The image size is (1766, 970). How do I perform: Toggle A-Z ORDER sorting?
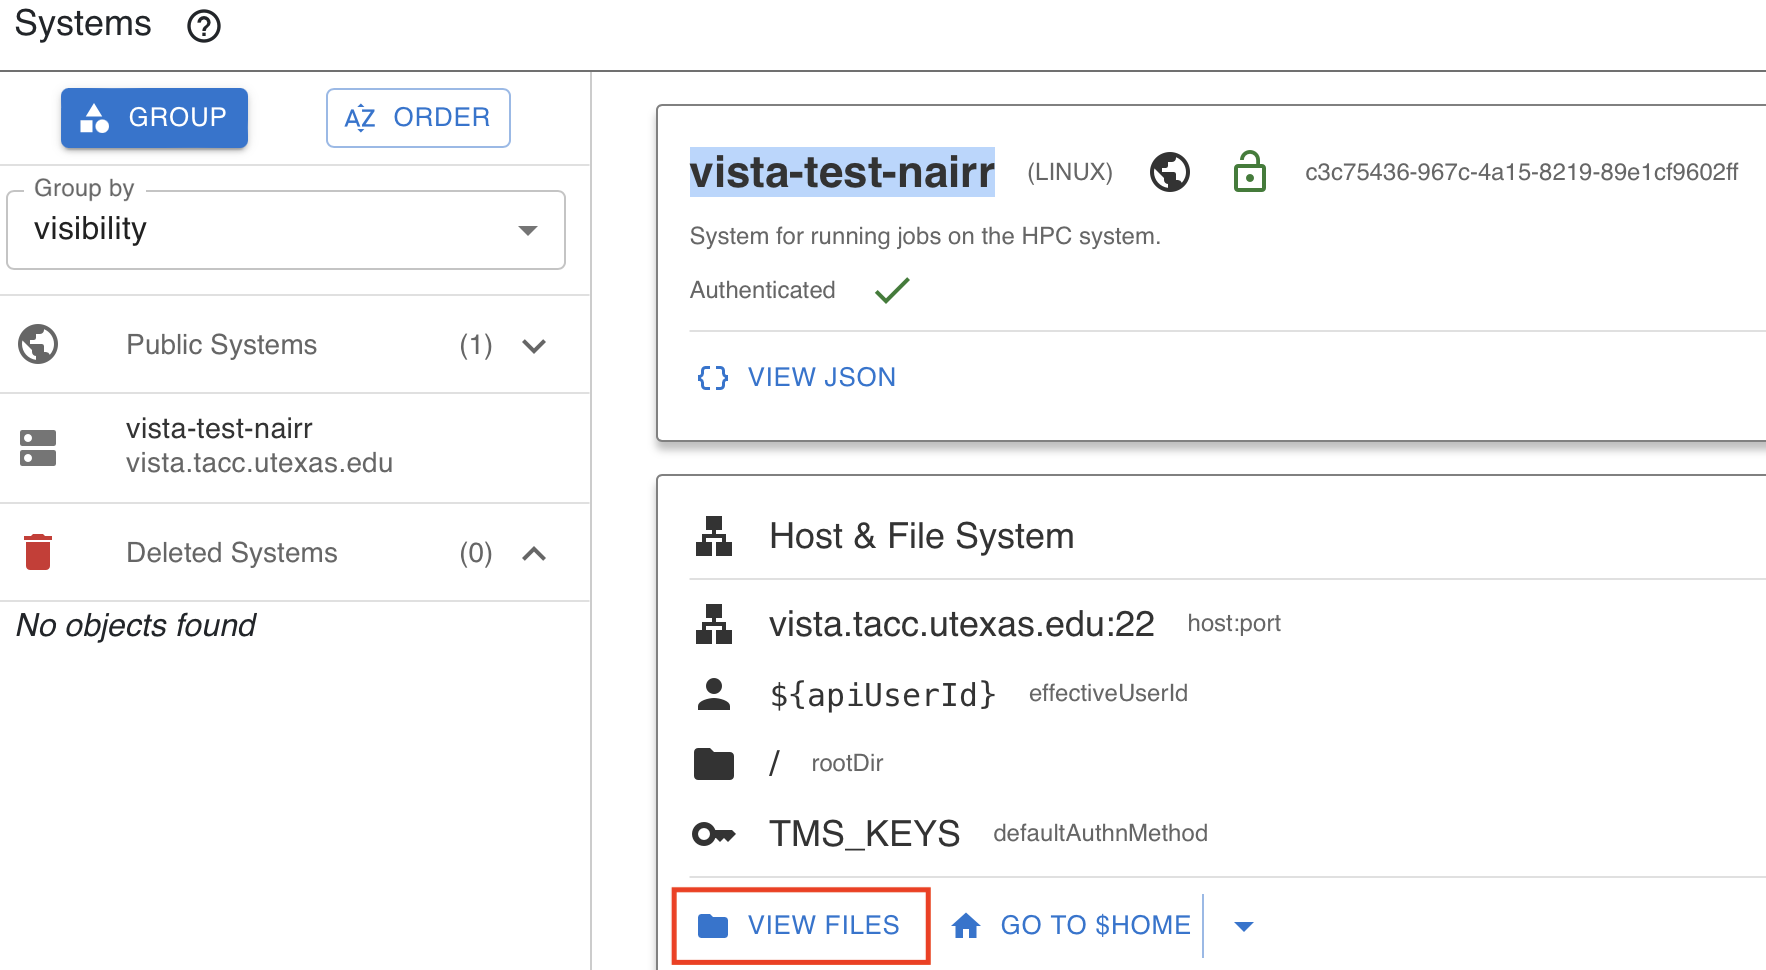[x=418, y=117]
